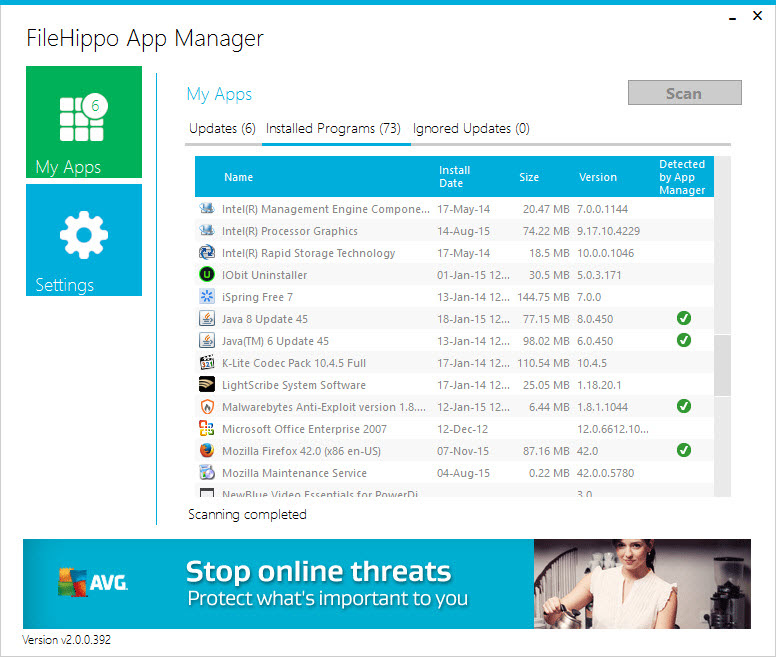Sort by Detected by App Manager column
This screenshot has width=776, height=657.
point(682,177)
